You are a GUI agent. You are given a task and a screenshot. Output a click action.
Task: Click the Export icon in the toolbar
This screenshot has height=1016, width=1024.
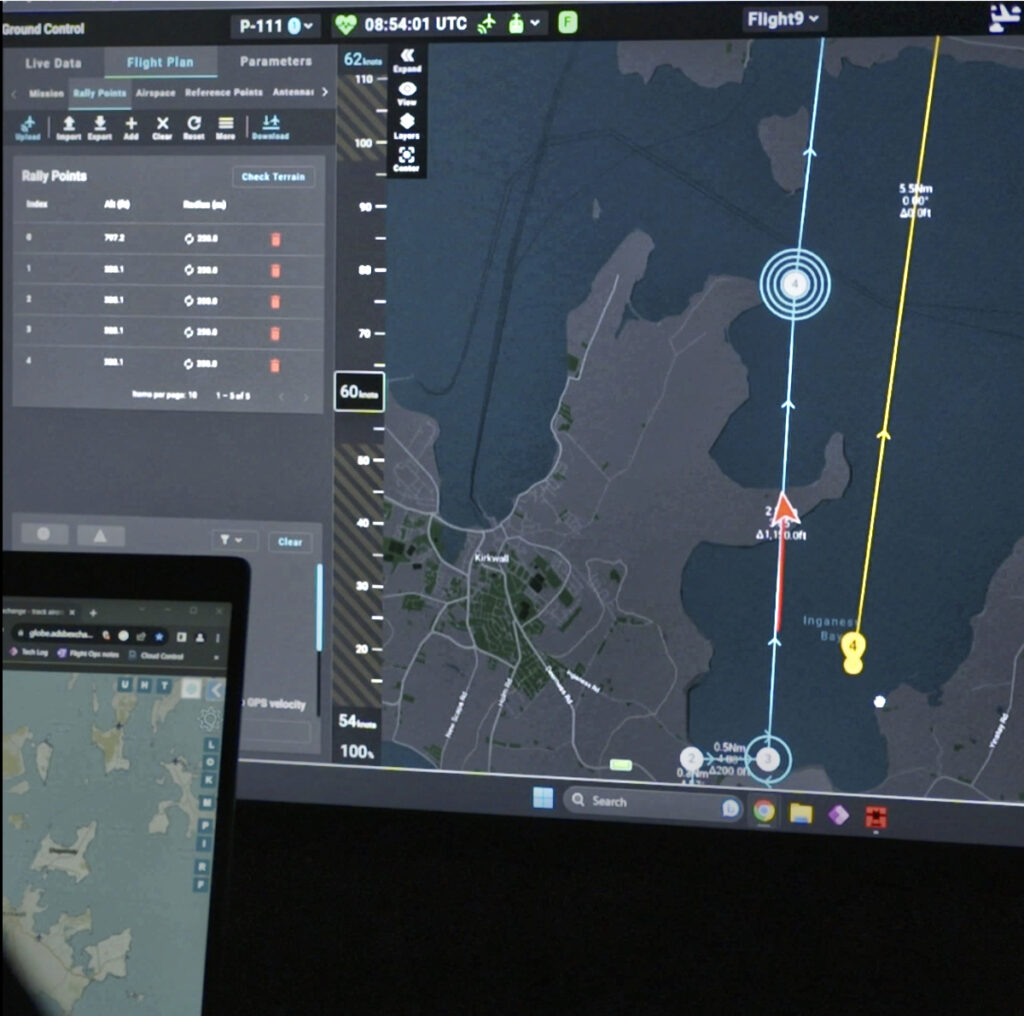99,127
